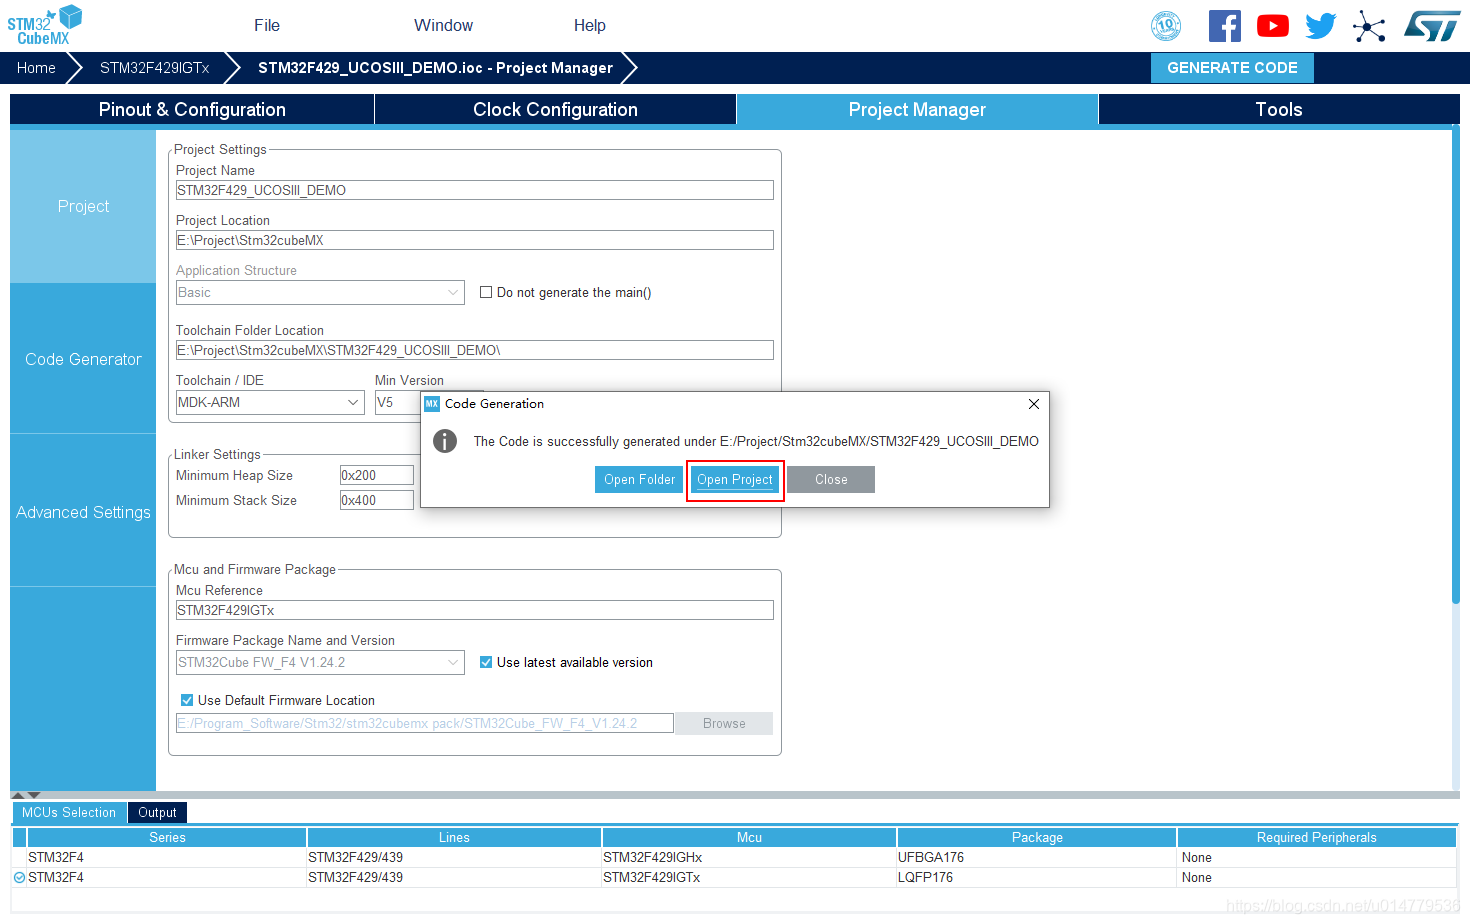Click the Browse button for firmware location
Image resolution: width=1470 pixels, height=924 pixels.
coord(724,723)
